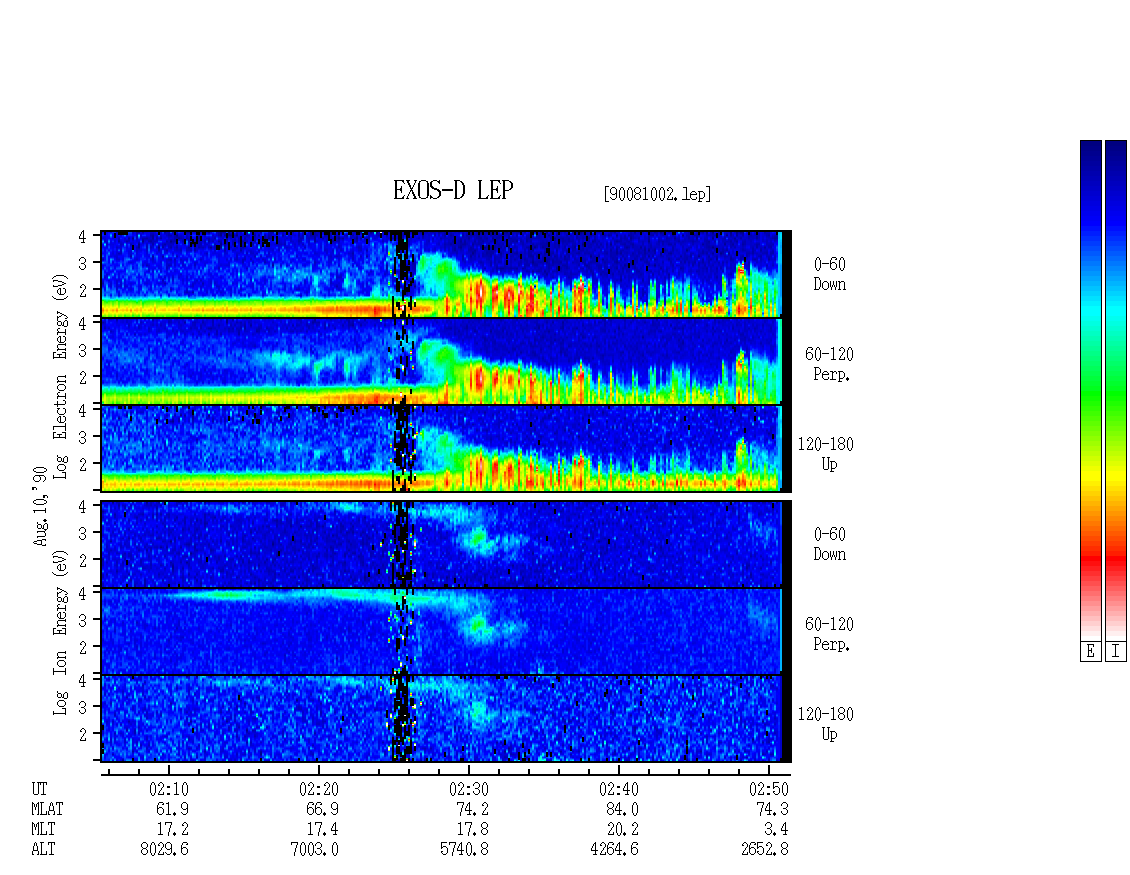Click the 02:10 UT tick label
The image size is (1130, 875).
[169, 789]
